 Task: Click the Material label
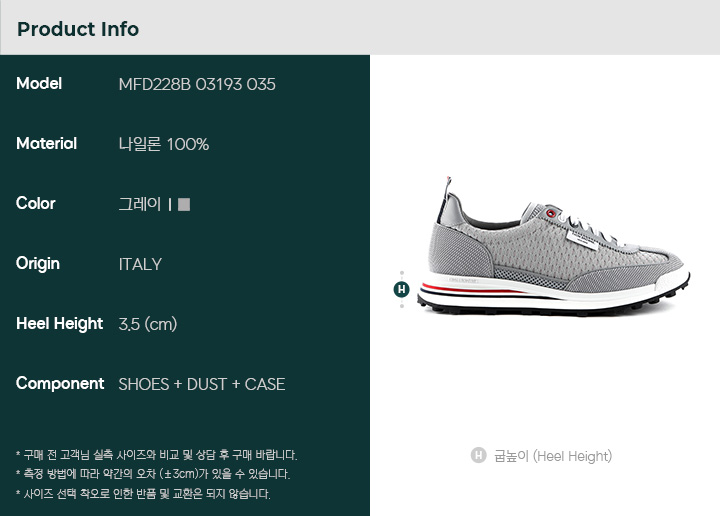click(46, 144)
